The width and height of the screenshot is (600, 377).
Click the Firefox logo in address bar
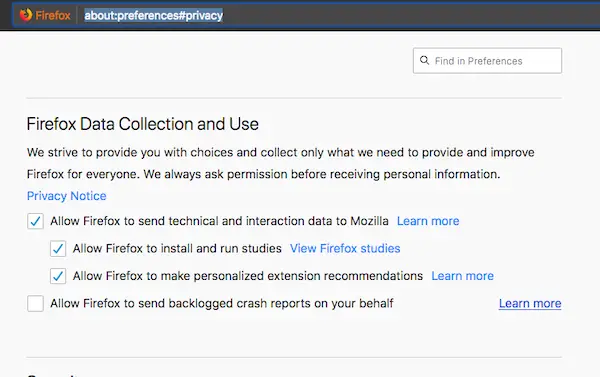click(x=26, y=15)
